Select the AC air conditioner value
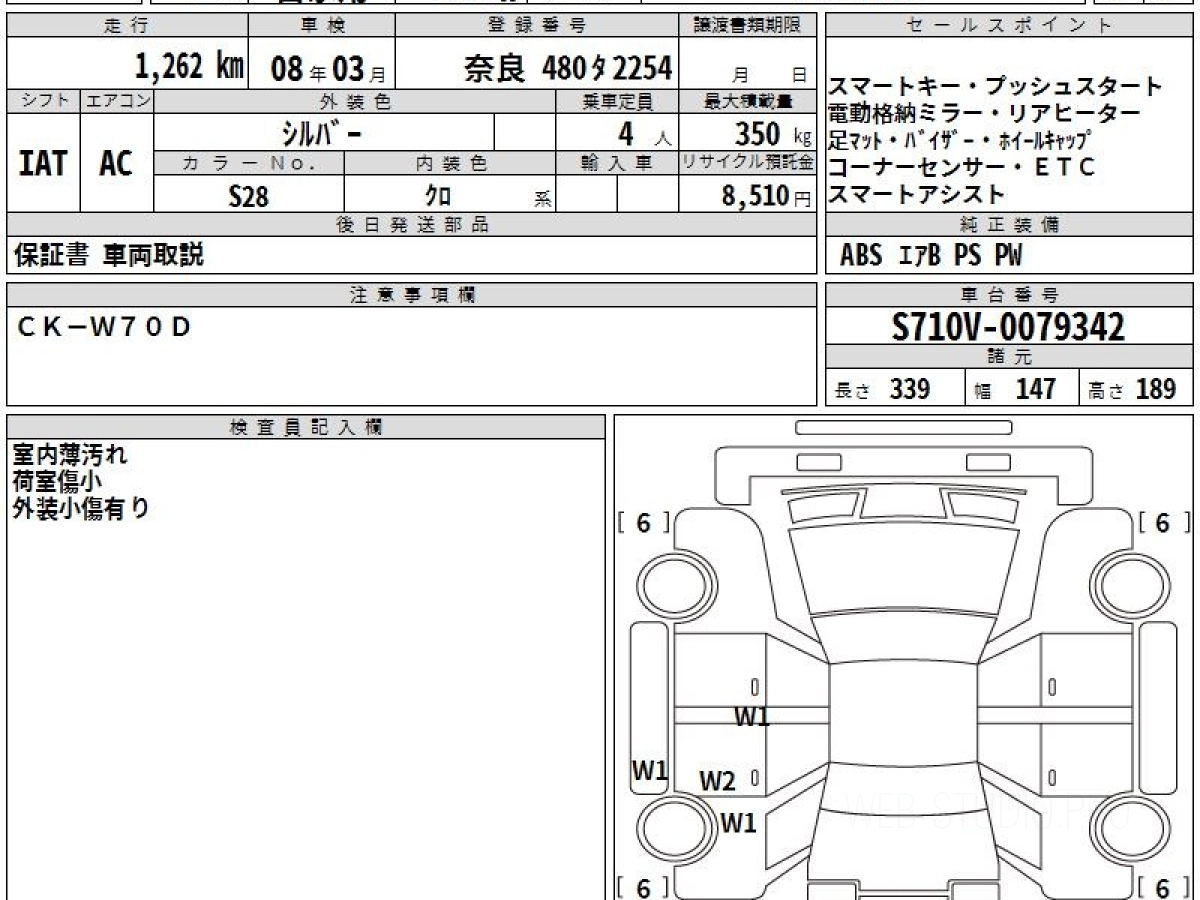The width and height of the screenshot is (1200, 900). click(x=116, y=163)
